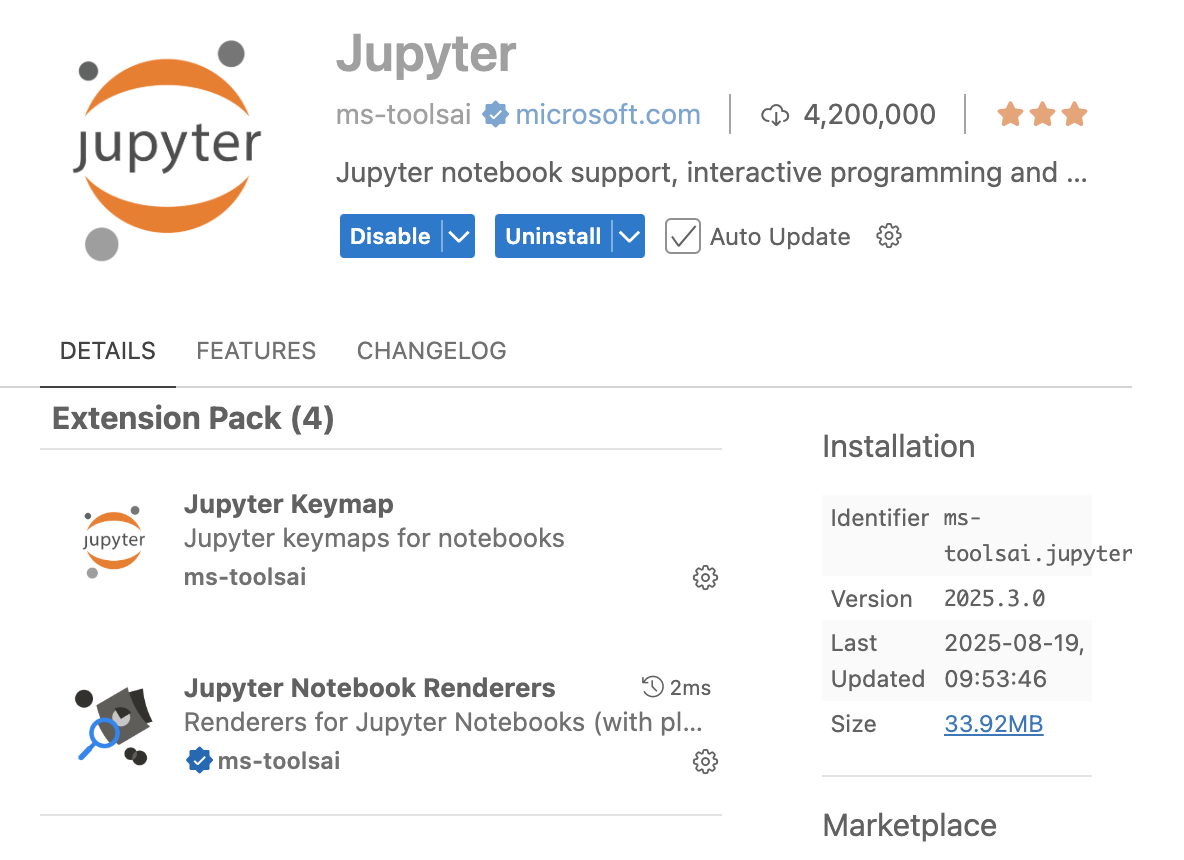Click the Disable button
Viewport: 1184px width, 860px height.
coord(390,237)
